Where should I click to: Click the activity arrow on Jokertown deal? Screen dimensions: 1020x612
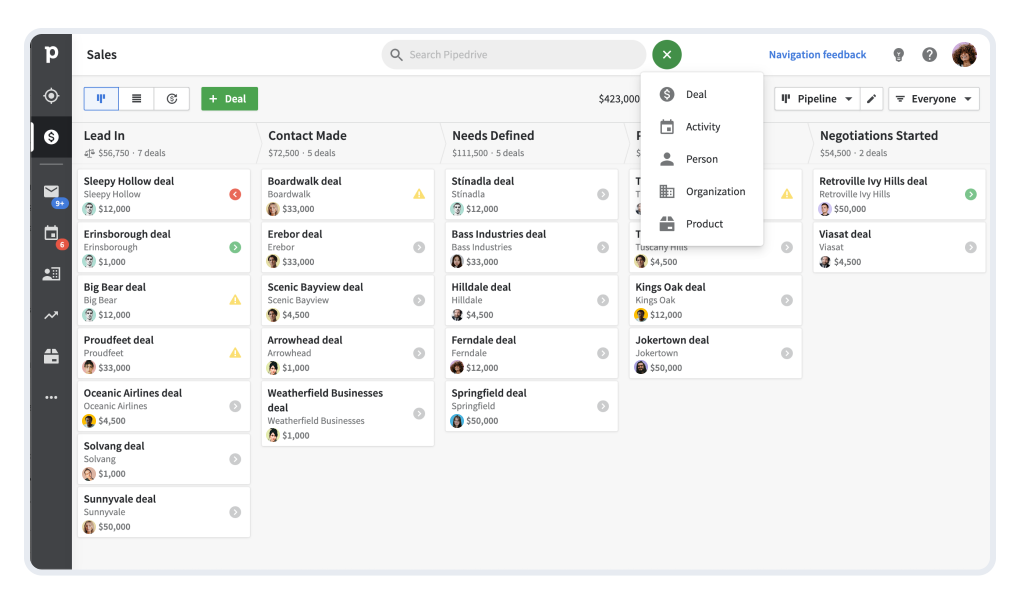[x=787, y=353]
